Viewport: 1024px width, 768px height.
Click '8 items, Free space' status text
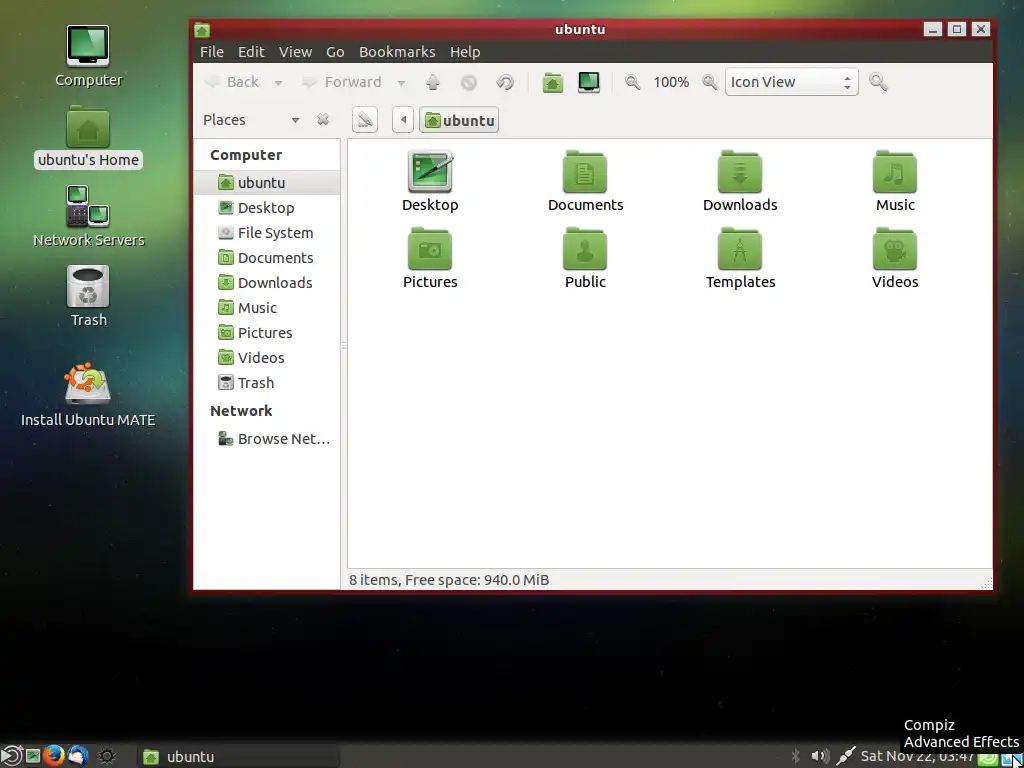(x=449, y=580)
